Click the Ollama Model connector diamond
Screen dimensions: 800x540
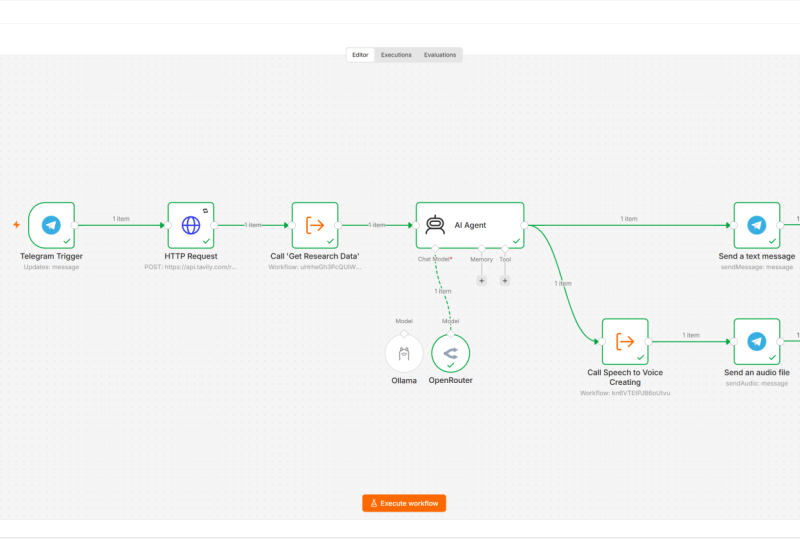[404, 334]
